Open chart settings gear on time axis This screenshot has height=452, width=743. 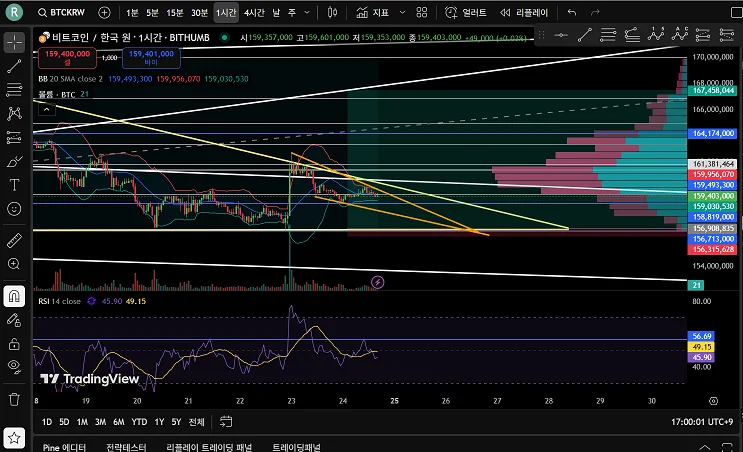point(714,401)
